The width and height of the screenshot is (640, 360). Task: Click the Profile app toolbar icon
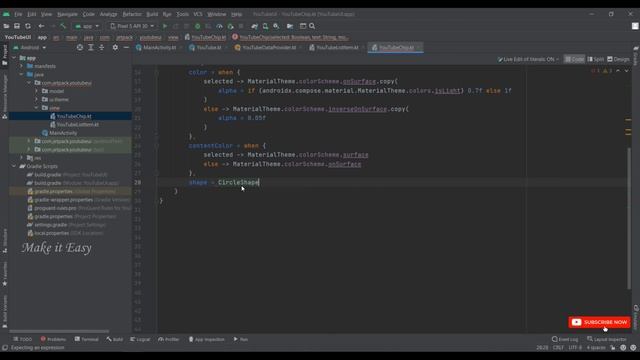[x=219, y=26]
